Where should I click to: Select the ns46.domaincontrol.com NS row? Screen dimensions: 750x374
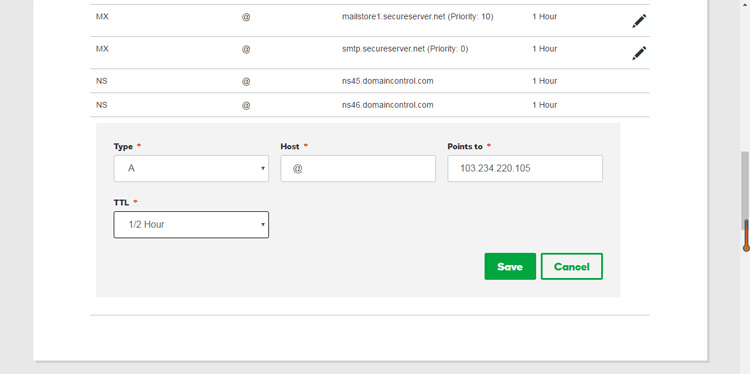370,105
